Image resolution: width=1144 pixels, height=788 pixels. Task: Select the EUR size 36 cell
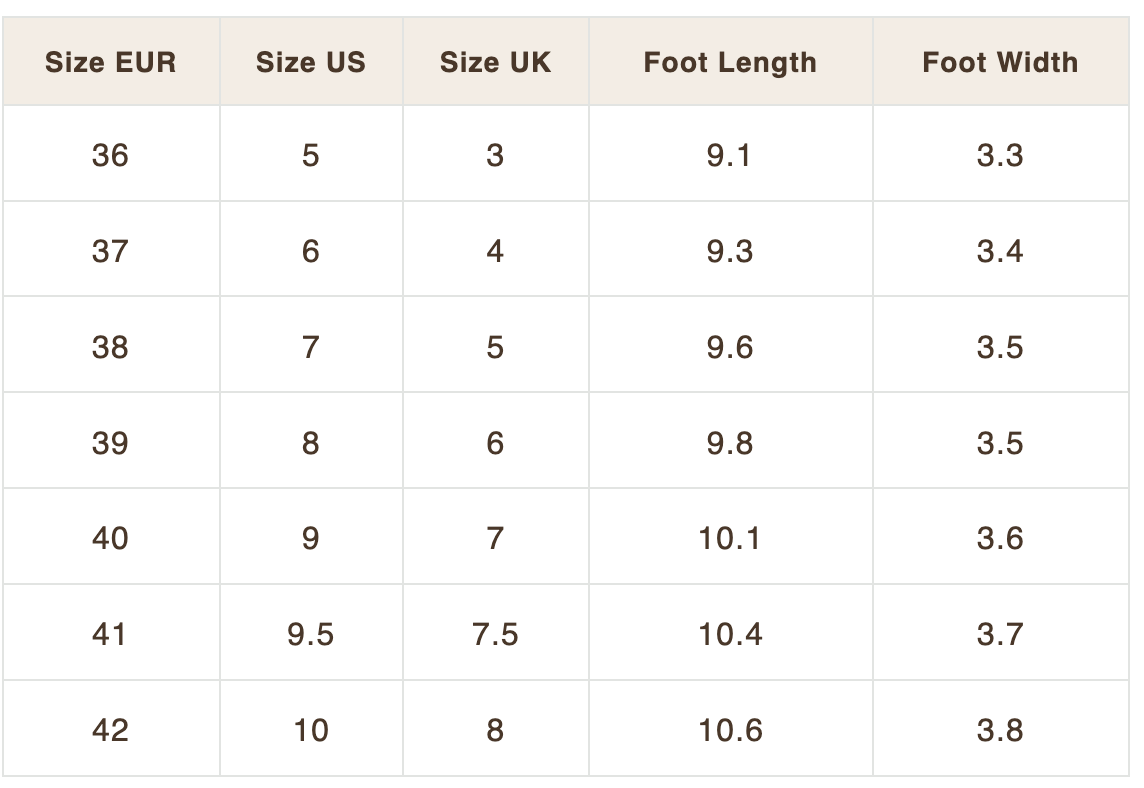111,154
